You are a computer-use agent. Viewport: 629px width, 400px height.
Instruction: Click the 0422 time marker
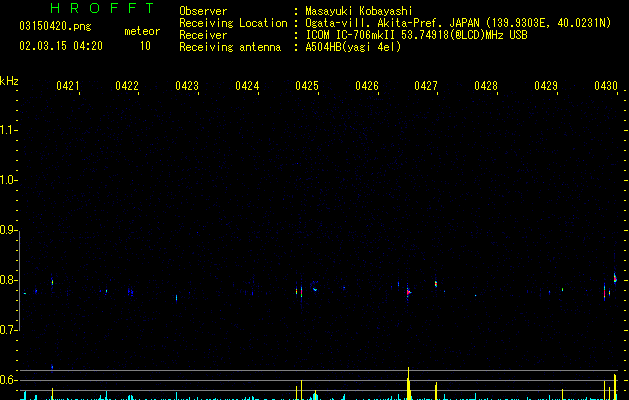click(127, 86)
